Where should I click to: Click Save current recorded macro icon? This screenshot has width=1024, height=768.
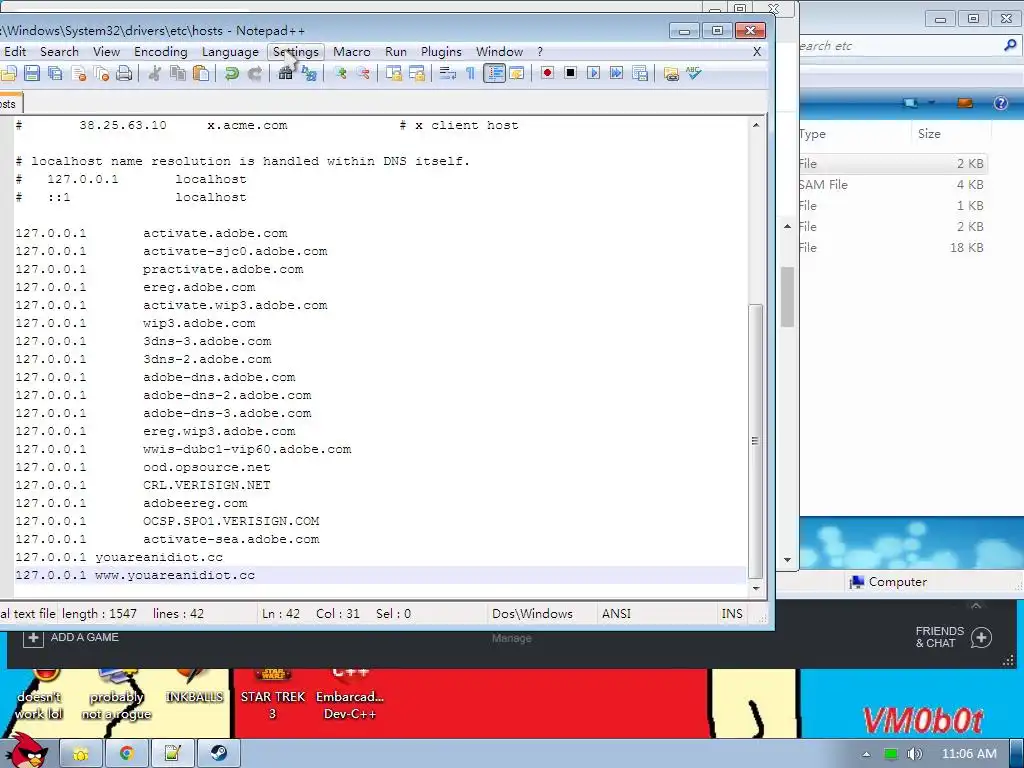pyautogui.click(x=640, y=73)
